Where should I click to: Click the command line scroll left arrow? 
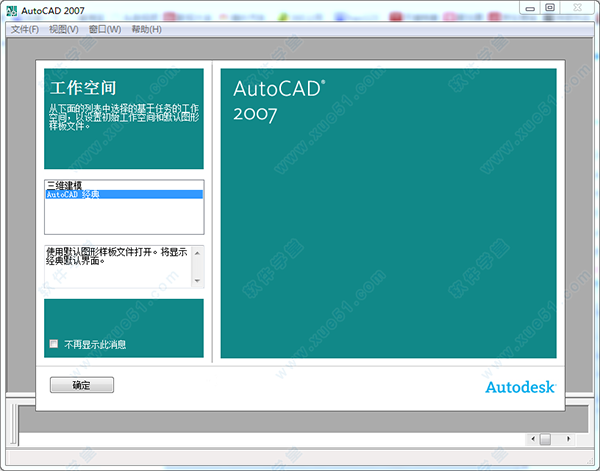533,439
